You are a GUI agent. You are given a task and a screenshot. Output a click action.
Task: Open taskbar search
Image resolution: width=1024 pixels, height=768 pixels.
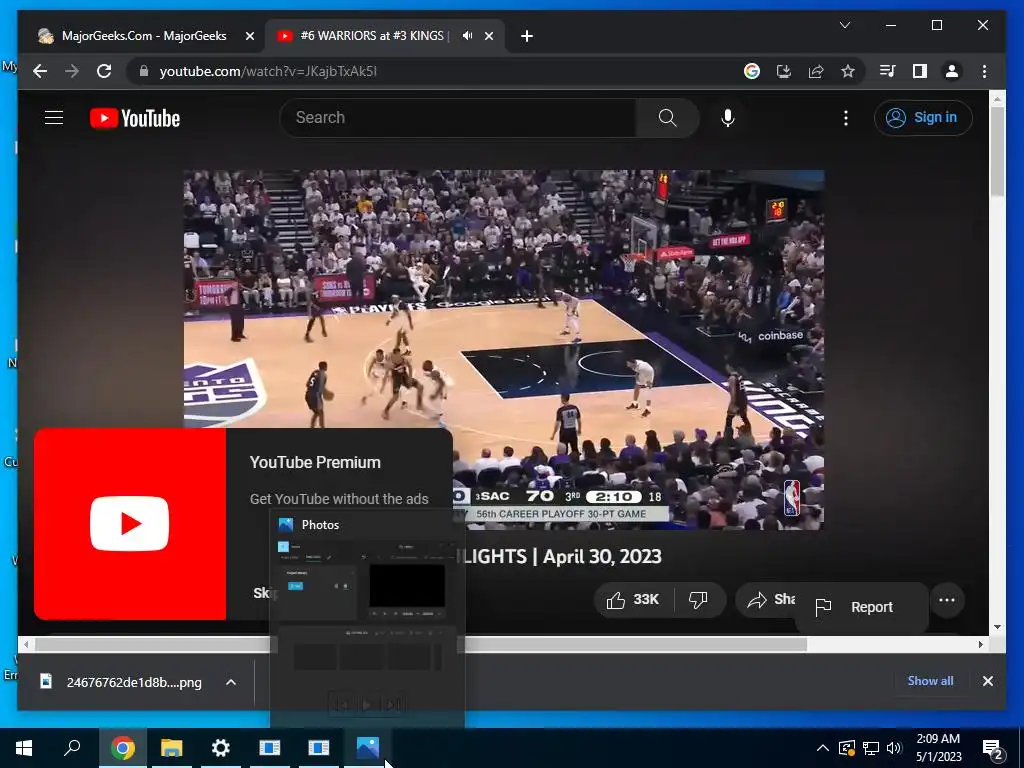click(x=72, y=748)
